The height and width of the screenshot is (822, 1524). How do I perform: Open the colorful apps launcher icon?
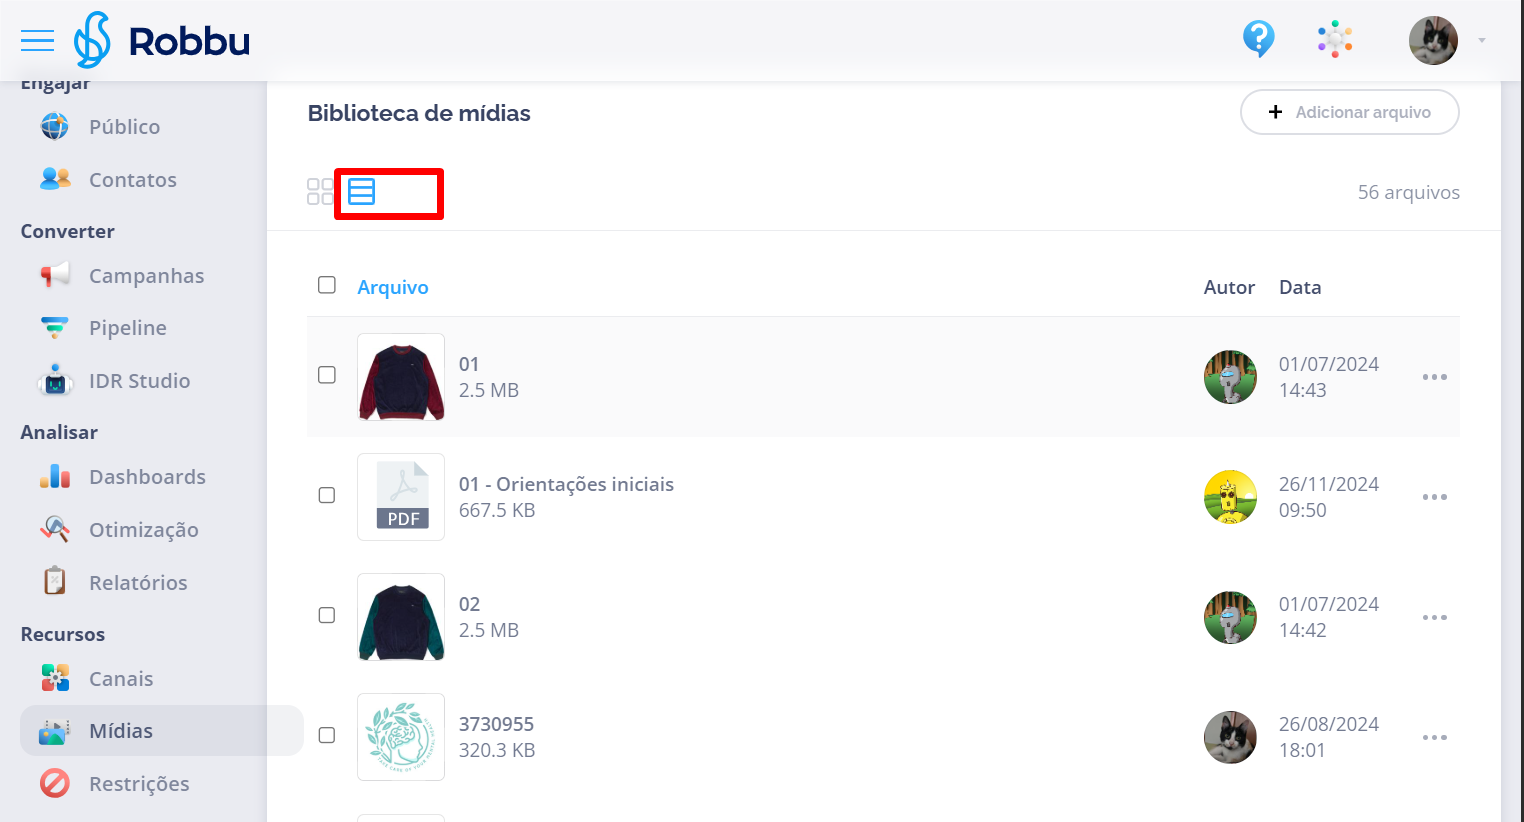point(1335,40)
